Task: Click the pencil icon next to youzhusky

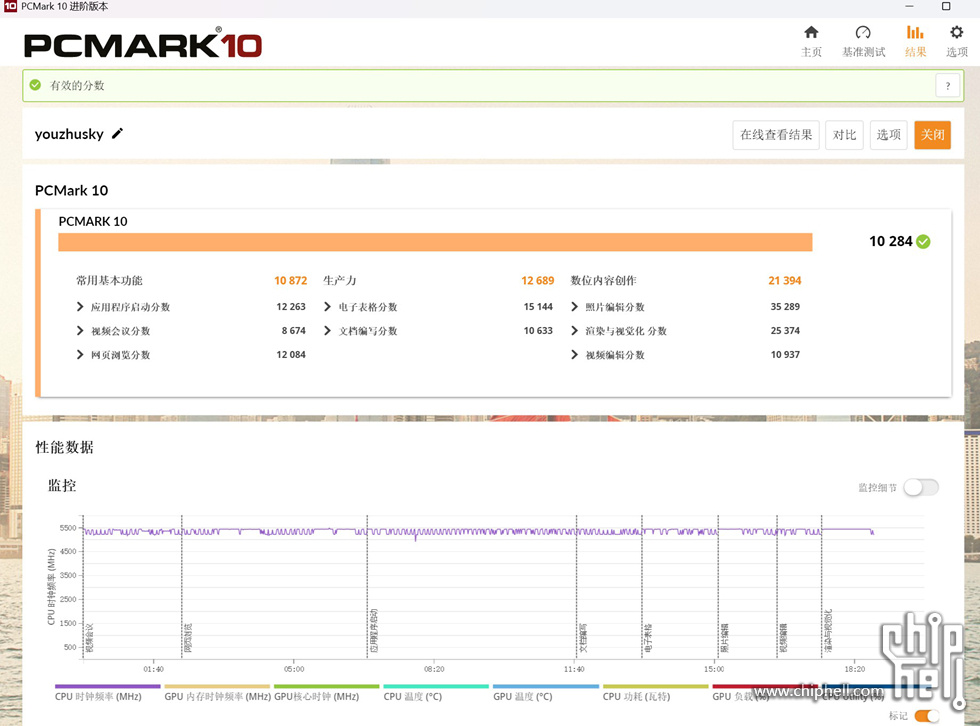Action: [117, 134]
